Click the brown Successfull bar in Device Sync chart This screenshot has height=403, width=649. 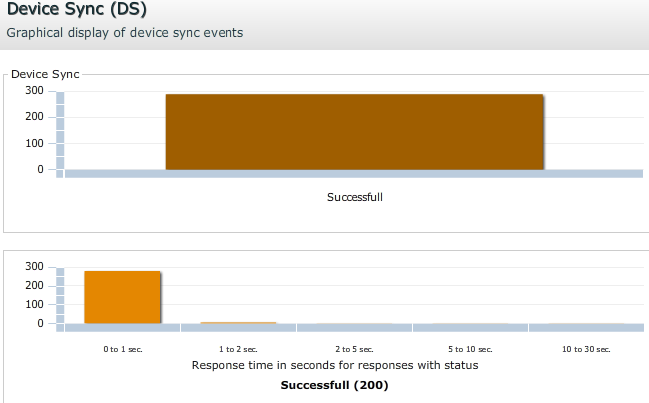(354, 132)
